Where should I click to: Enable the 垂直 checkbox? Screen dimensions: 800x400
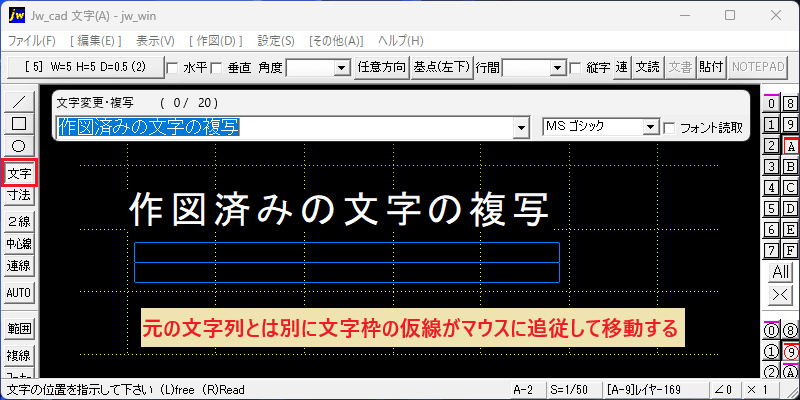pyautogui.click(x=216, y=68)
